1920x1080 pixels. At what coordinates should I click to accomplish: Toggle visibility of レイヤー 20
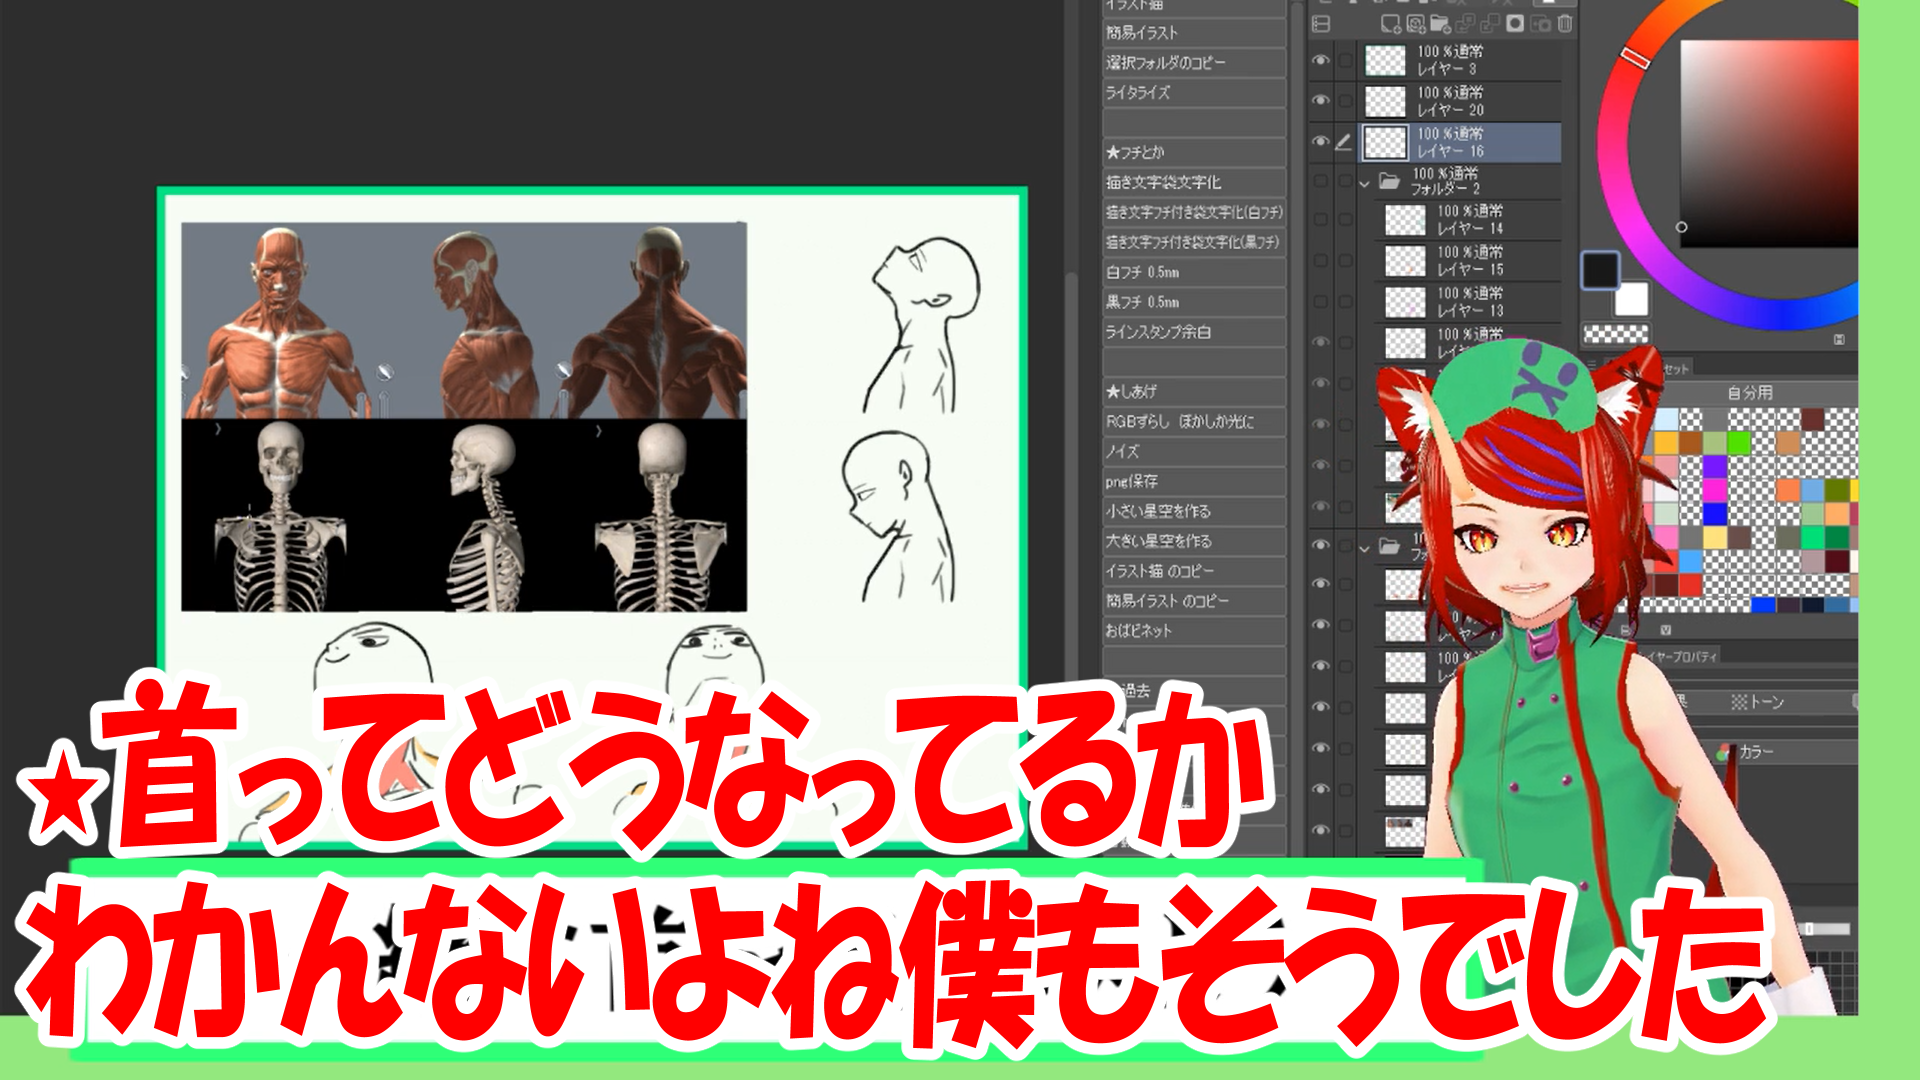(1320, 100)
